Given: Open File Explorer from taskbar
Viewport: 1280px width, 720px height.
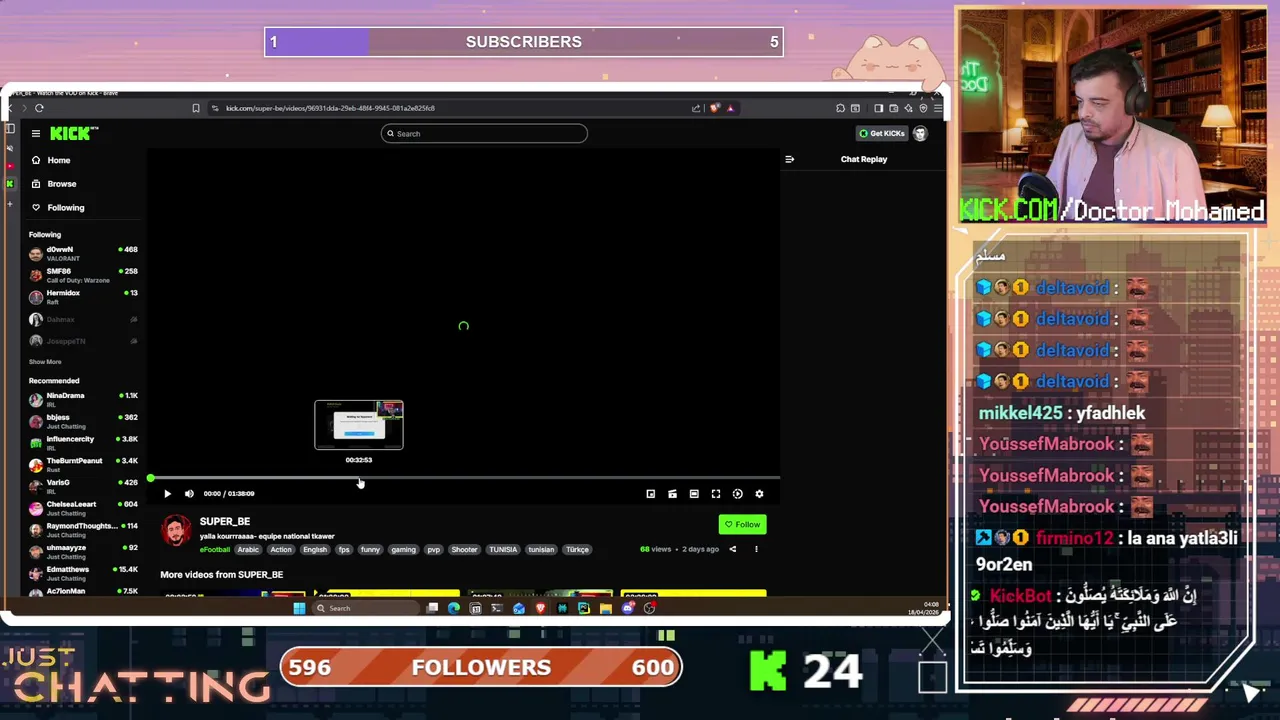Looking at the screenshot, I should click(606, 608).
